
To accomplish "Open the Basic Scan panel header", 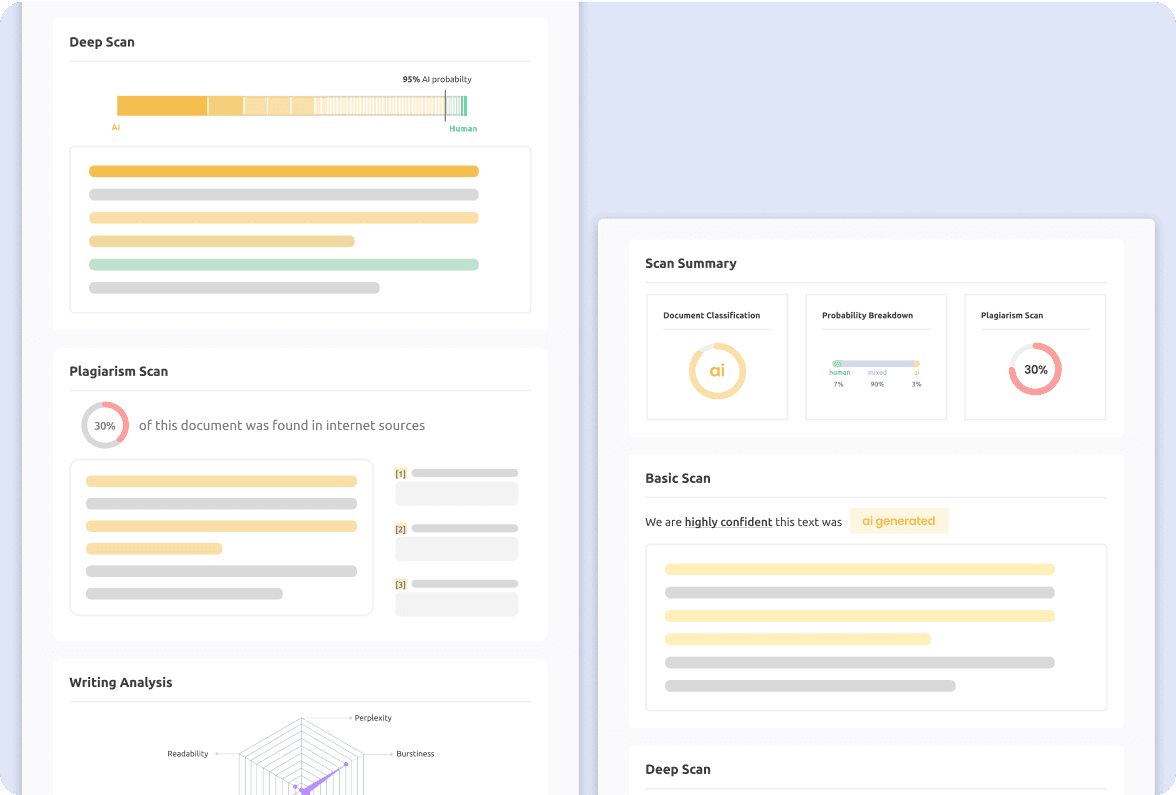I will click(679, 478).
